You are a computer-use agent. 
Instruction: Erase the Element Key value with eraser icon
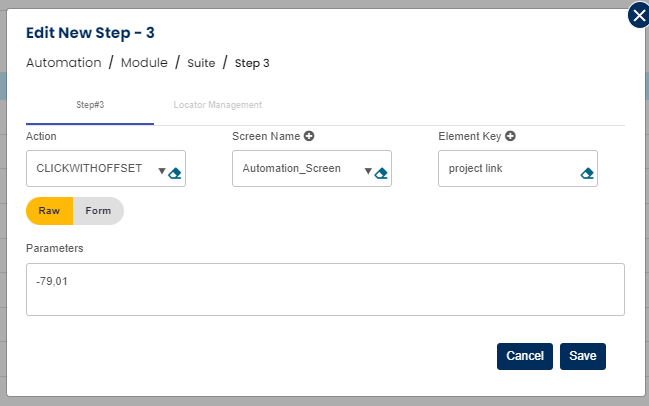(x=587, y=172)
